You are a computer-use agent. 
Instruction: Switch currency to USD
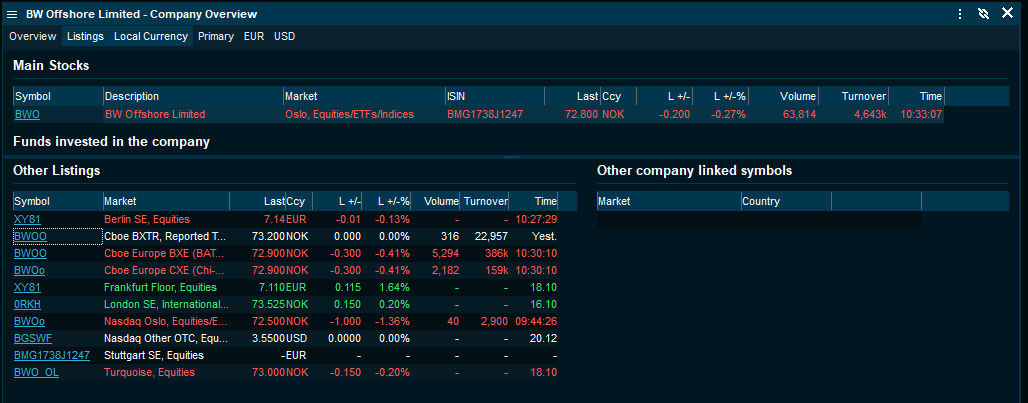pos(285,36)
